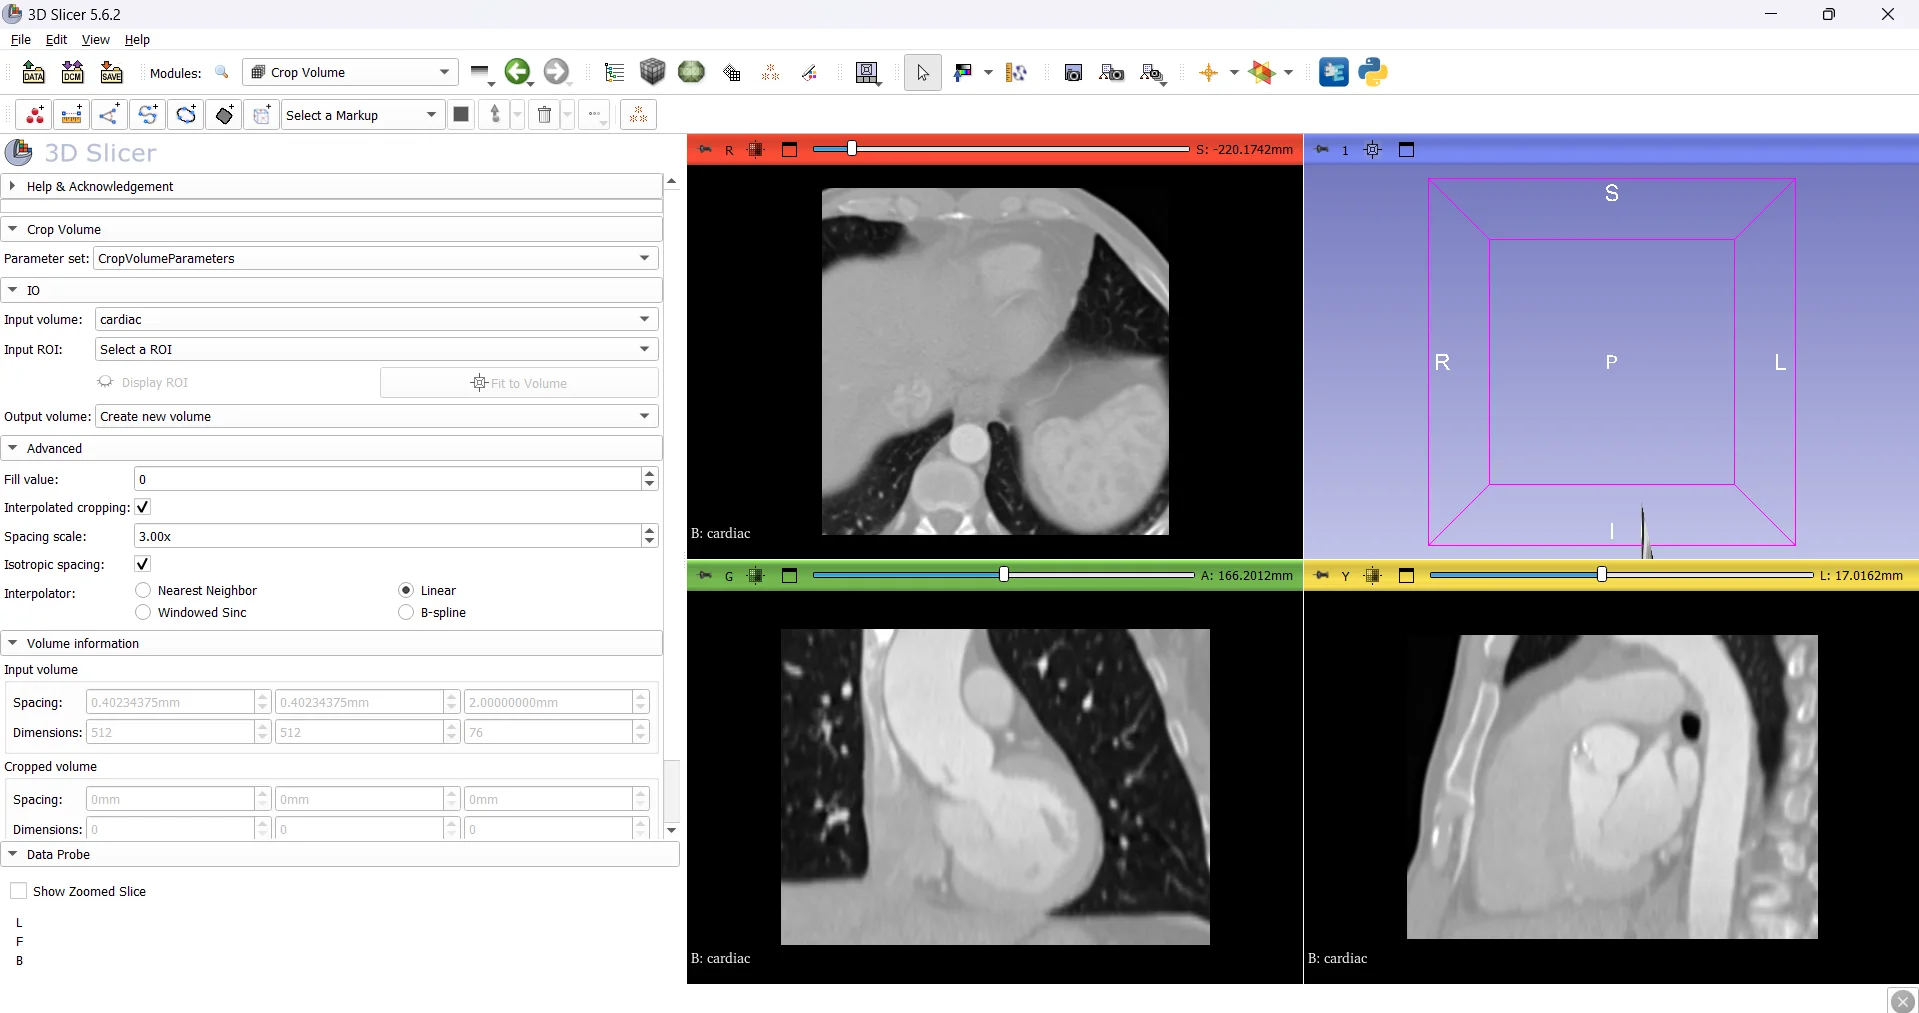1919x1013 pixels.
Task: Open the Load DICOM data icon
Action: click(x=72, y=72)
